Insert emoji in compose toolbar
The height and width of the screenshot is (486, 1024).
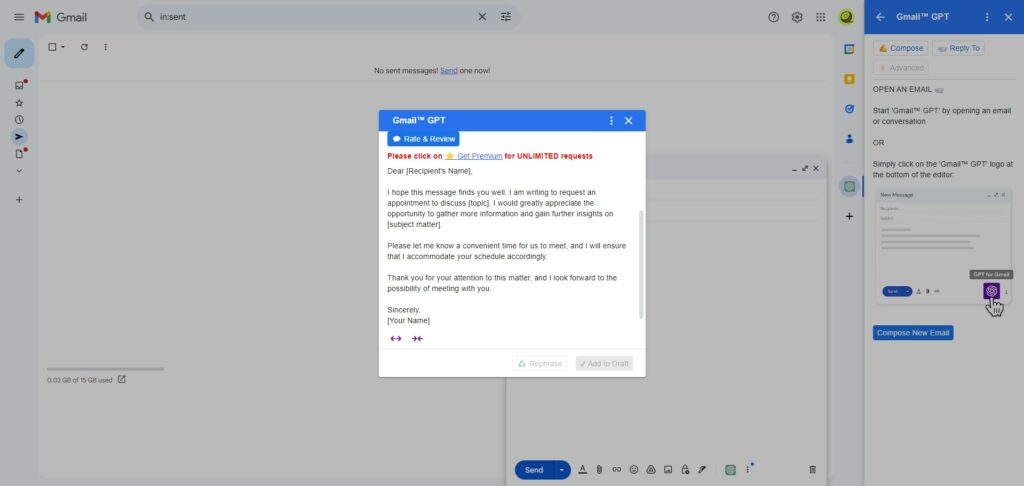(633, 470)
